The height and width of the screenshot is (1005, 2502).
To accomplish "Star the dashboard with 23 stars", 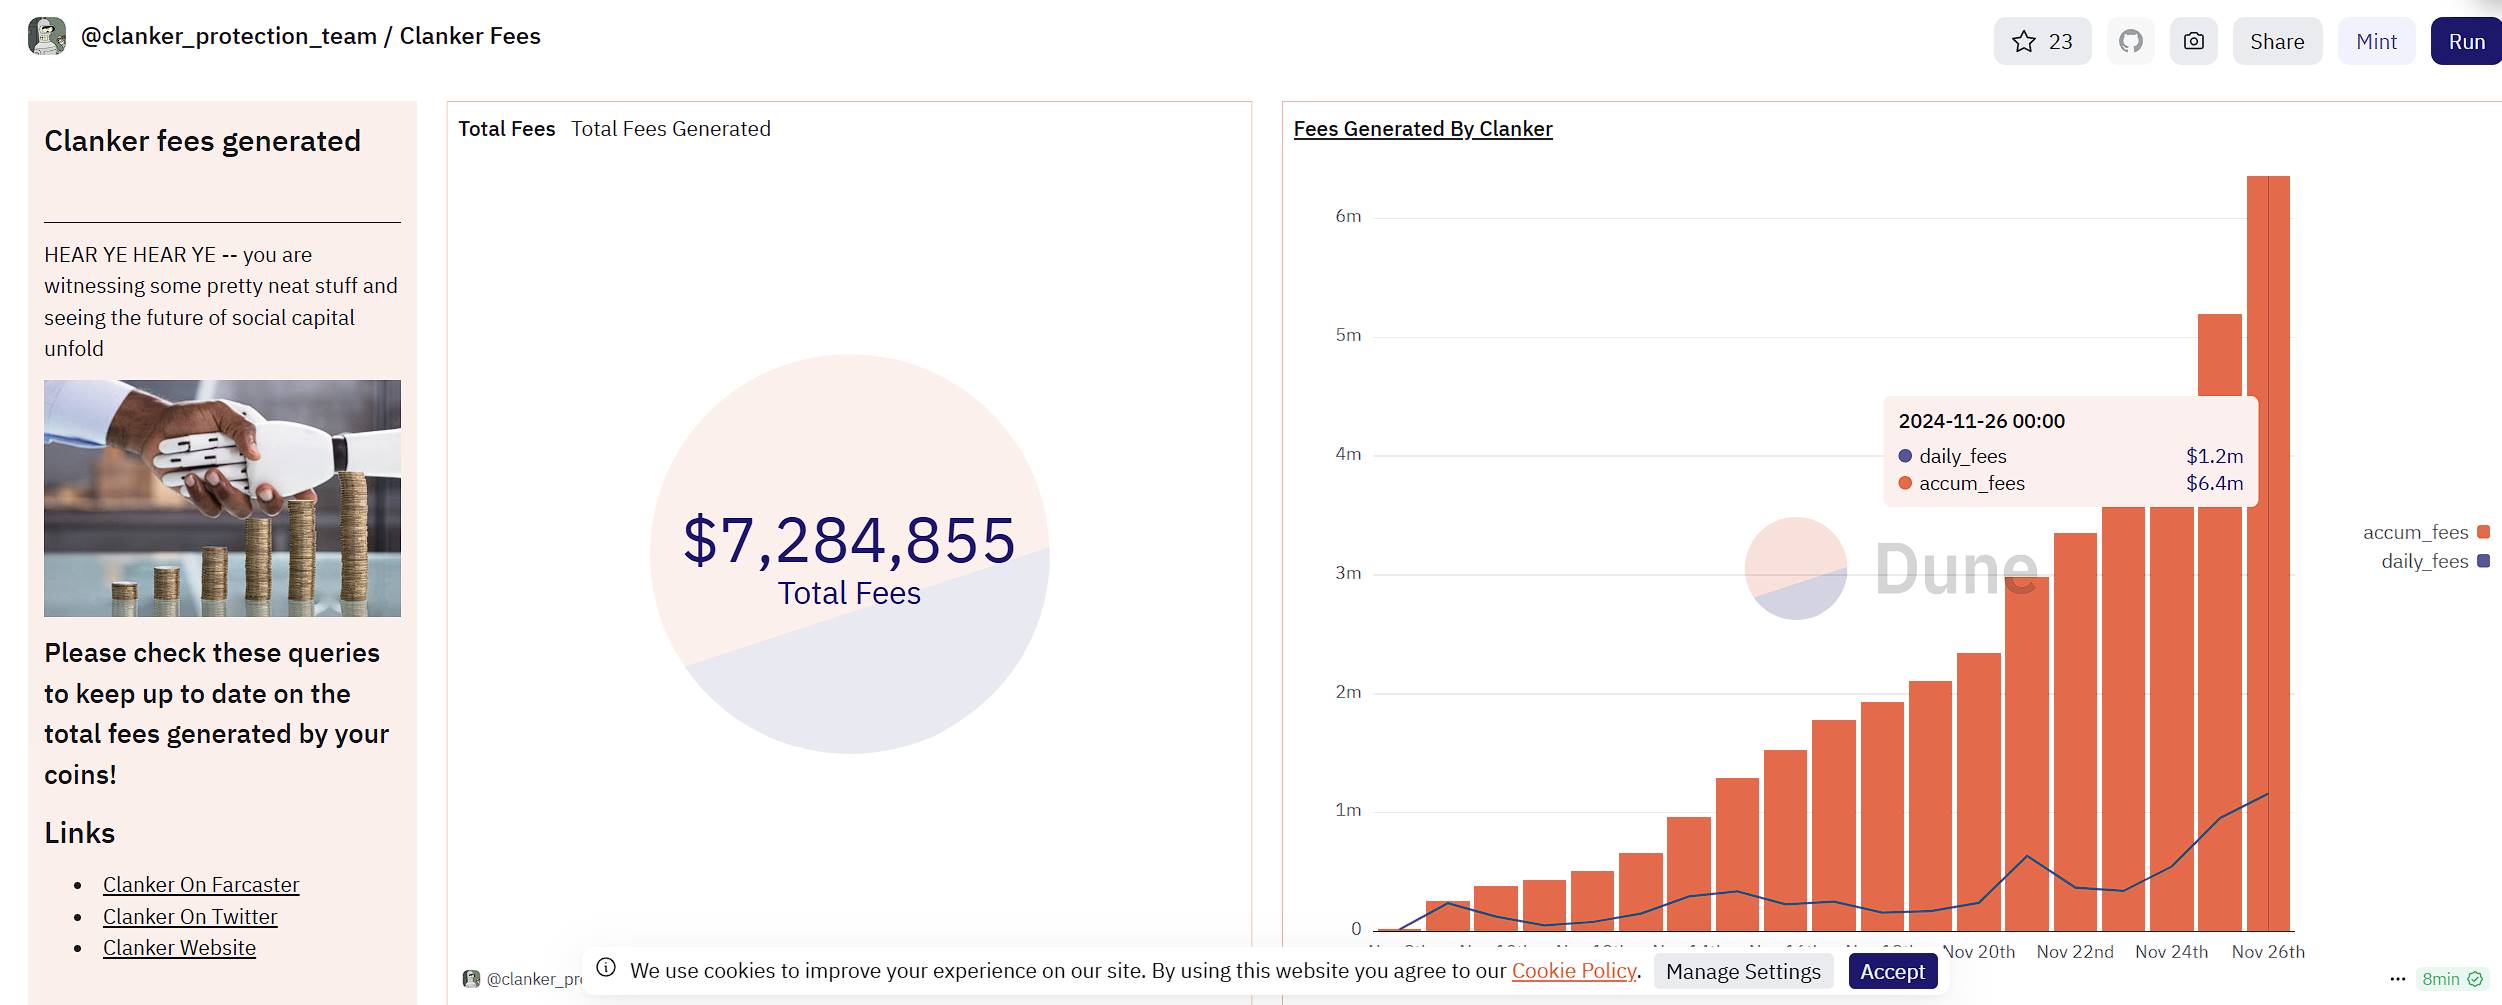I will click(x=2042, y=41).
